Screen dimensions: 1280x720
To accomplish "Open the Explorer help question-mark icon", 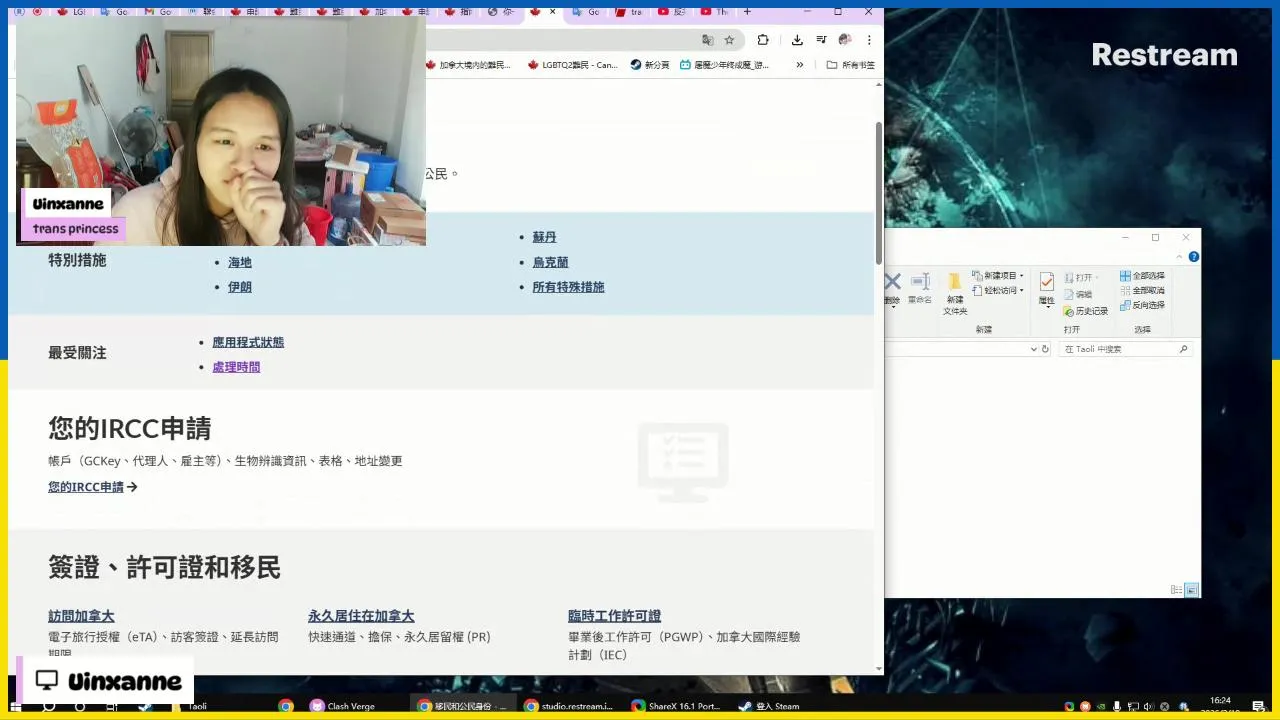I will [1193, 257].
